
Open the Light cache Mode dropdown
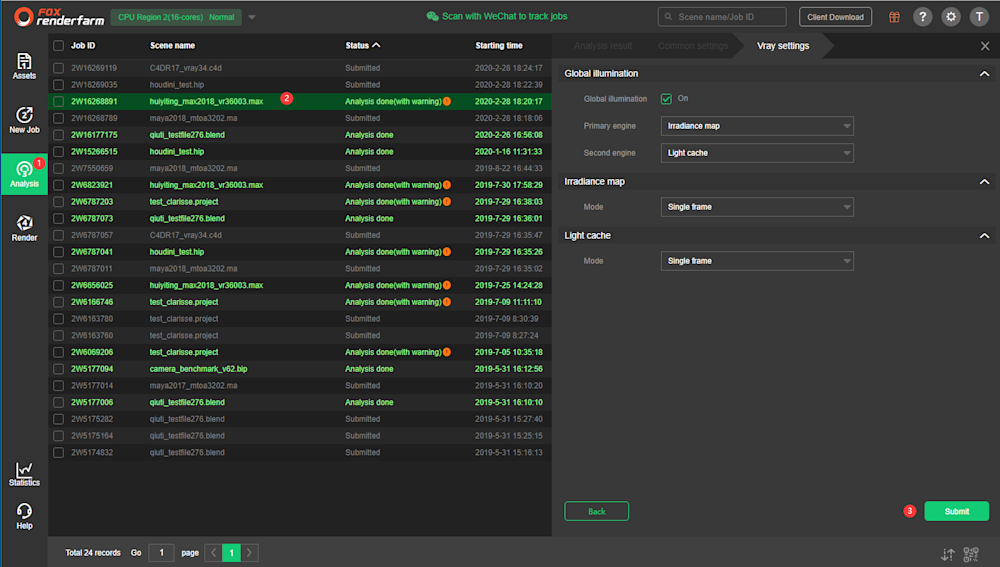(757, 261)
